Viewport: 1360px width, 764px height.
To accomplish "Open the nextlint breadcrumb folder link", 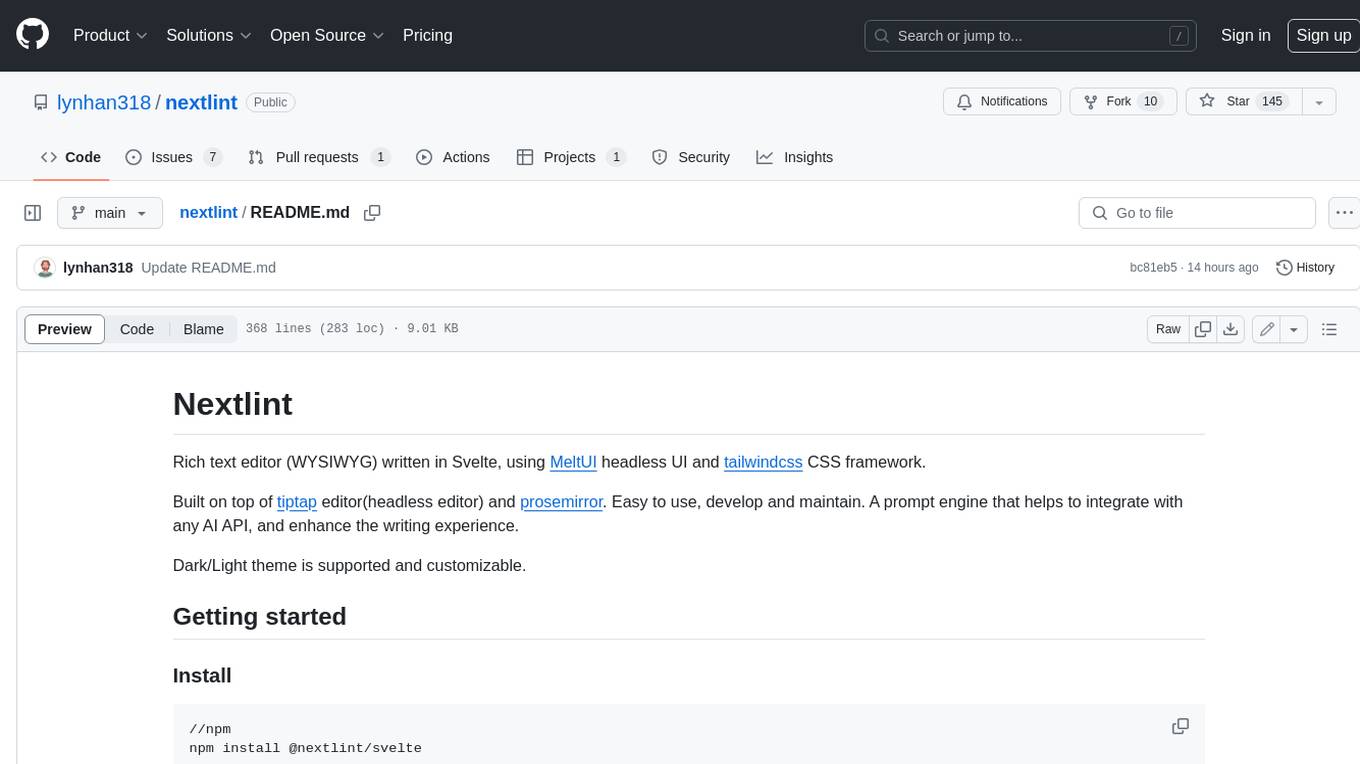I will 208,213.
